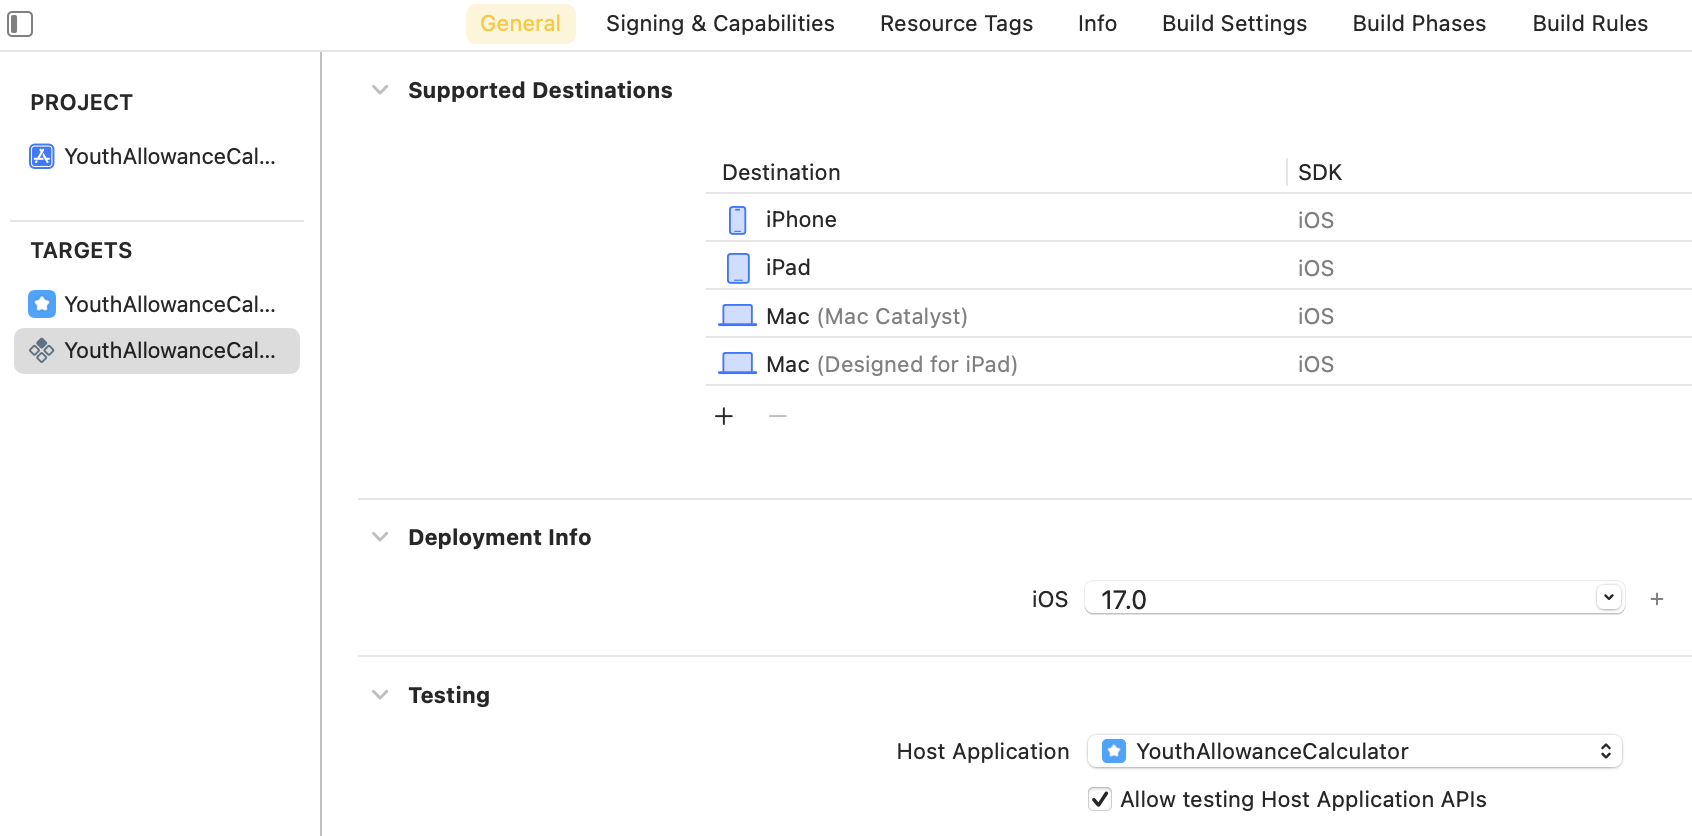Open the Build Phases tab

point(1419,24)
